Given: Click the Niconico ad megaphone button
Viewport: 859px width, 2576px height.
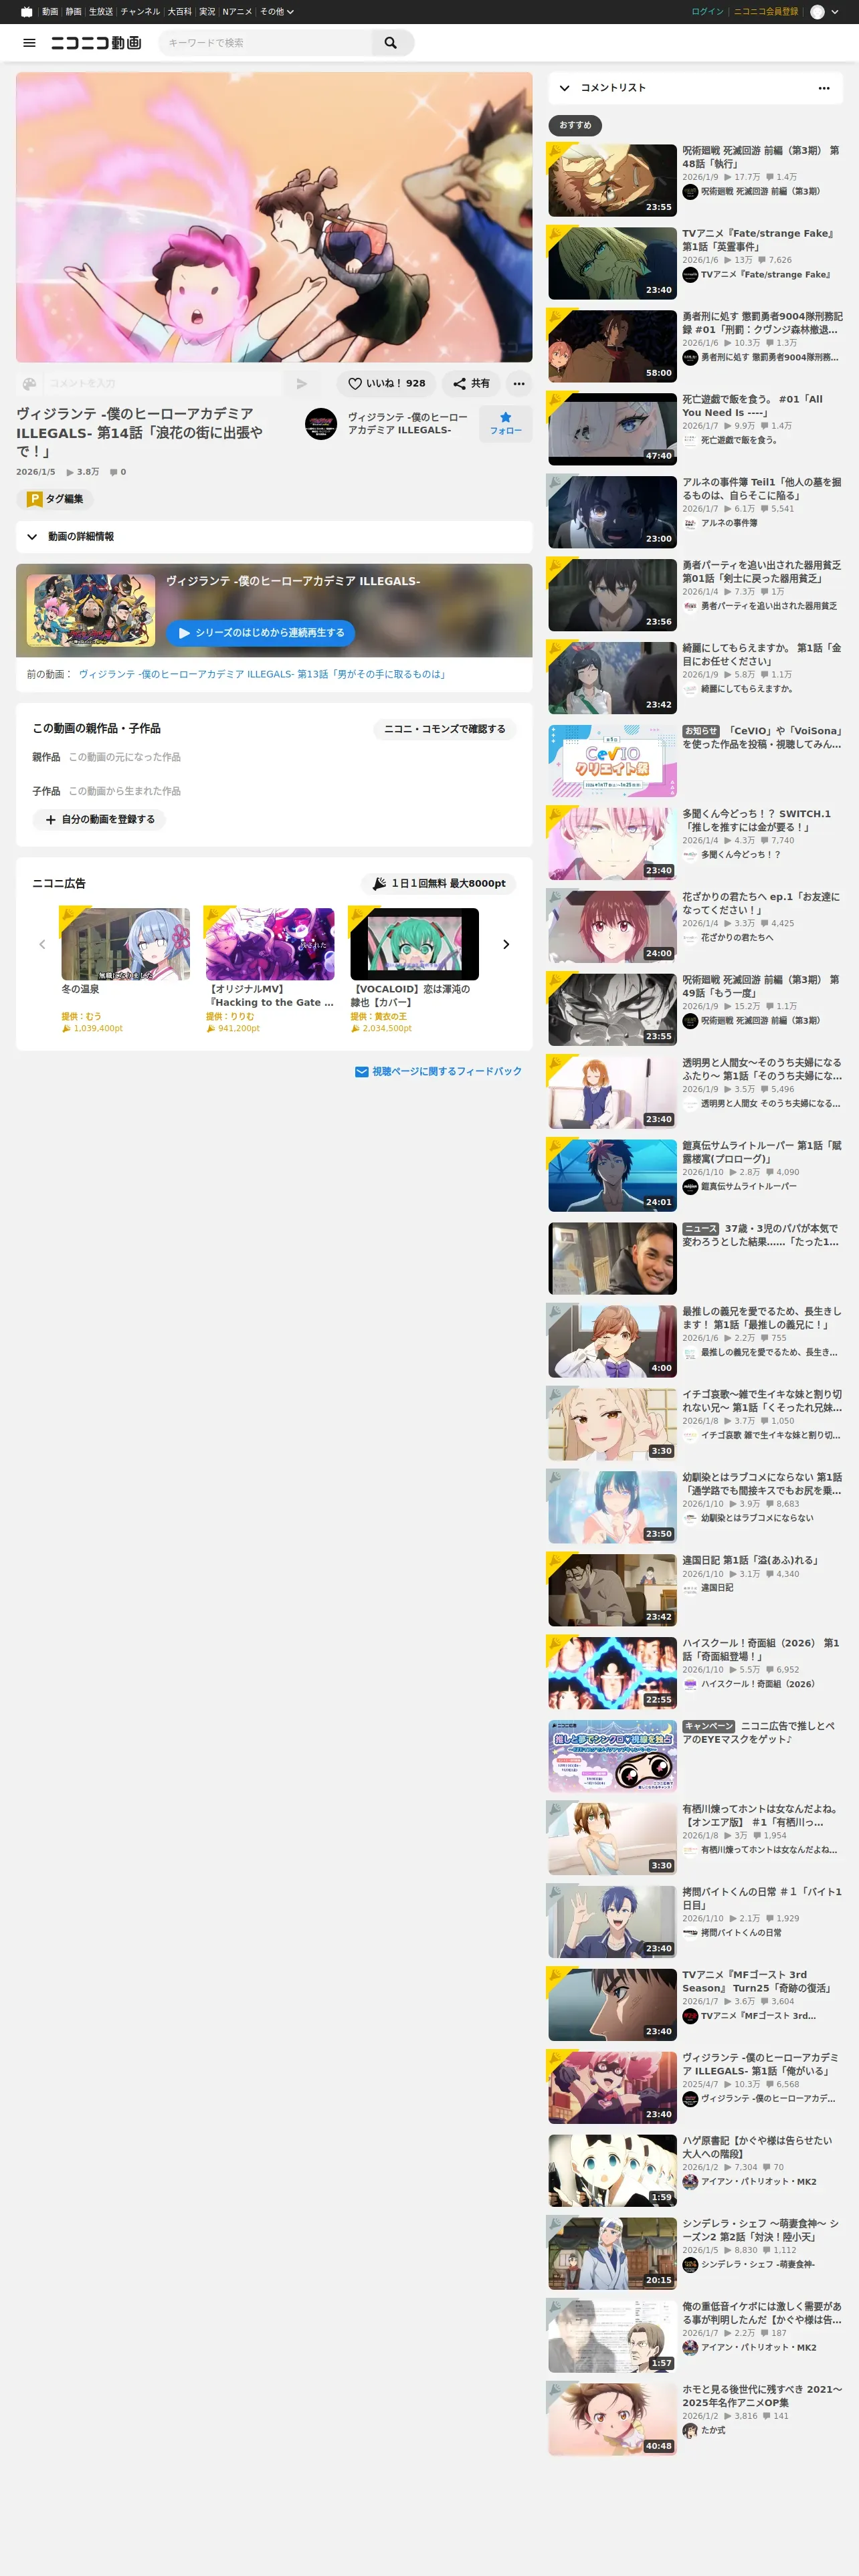Looking at the screenshot, I should pos(438,883).
